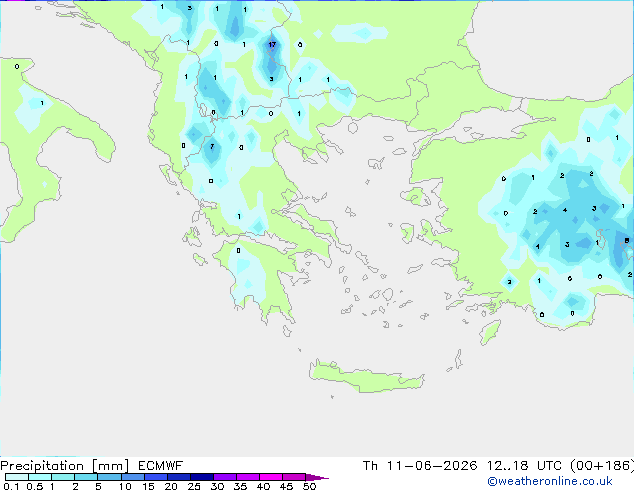
Task: Click the 20–25 mm legend color box
Action: pos(179,477)
